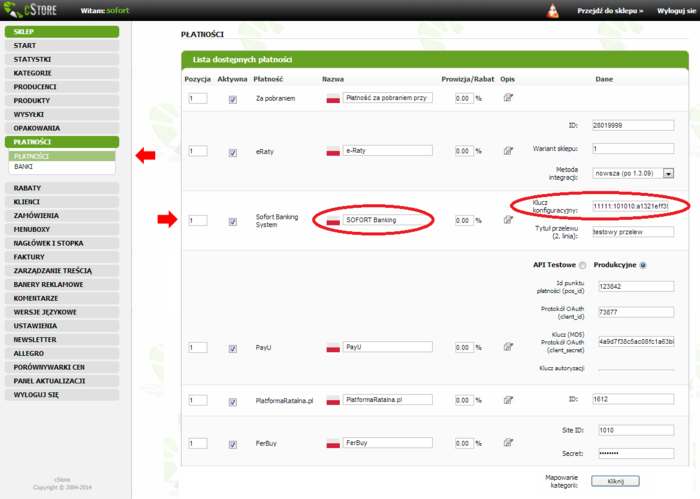Open PANEL AKTUALIZACJI in the sidebar
700x499 pixels.
(62, 381)
